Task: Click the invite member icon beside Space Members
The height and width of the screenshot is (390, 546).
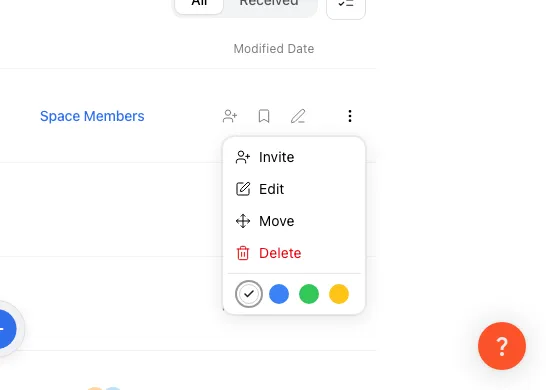Action: (x=230, y=116)
